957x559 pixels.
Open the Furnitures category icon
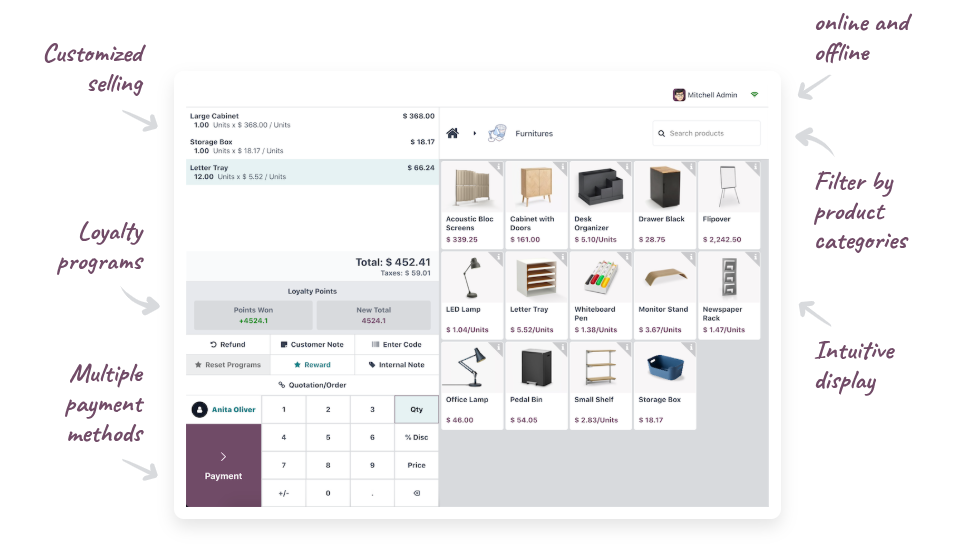coord(497,133)
